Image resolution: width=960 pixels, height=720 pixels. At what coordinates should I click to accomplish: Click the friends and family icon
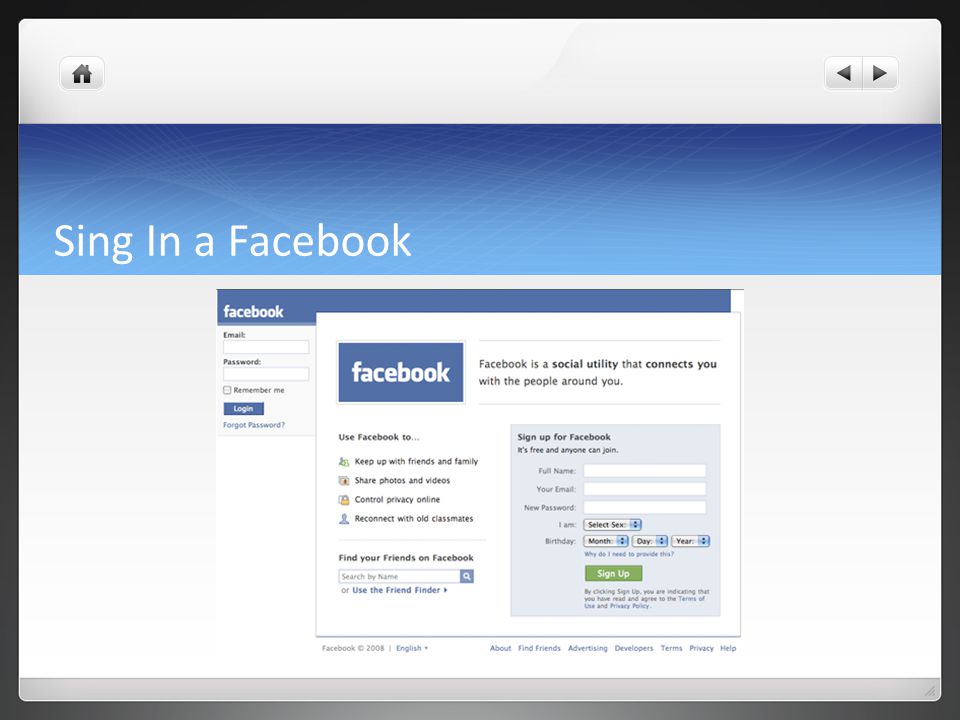click(344, 462)
